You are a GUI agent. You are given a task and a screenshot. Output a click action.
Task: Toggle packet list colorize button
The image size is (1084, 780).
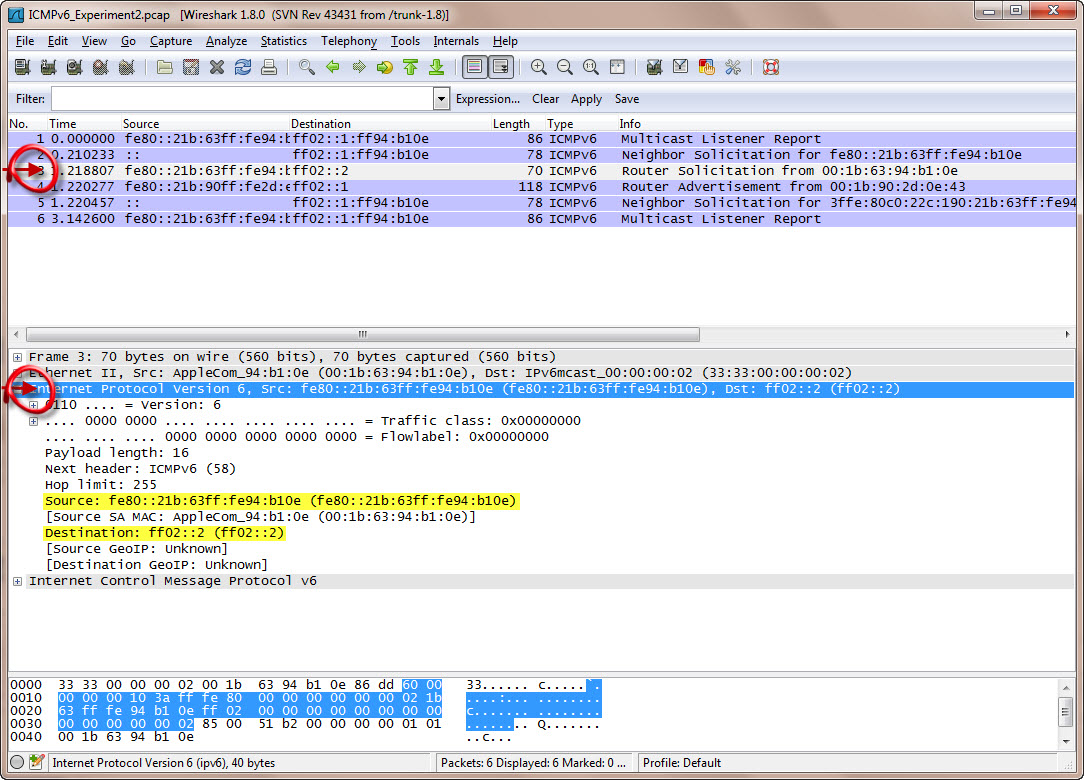point(475,67)
